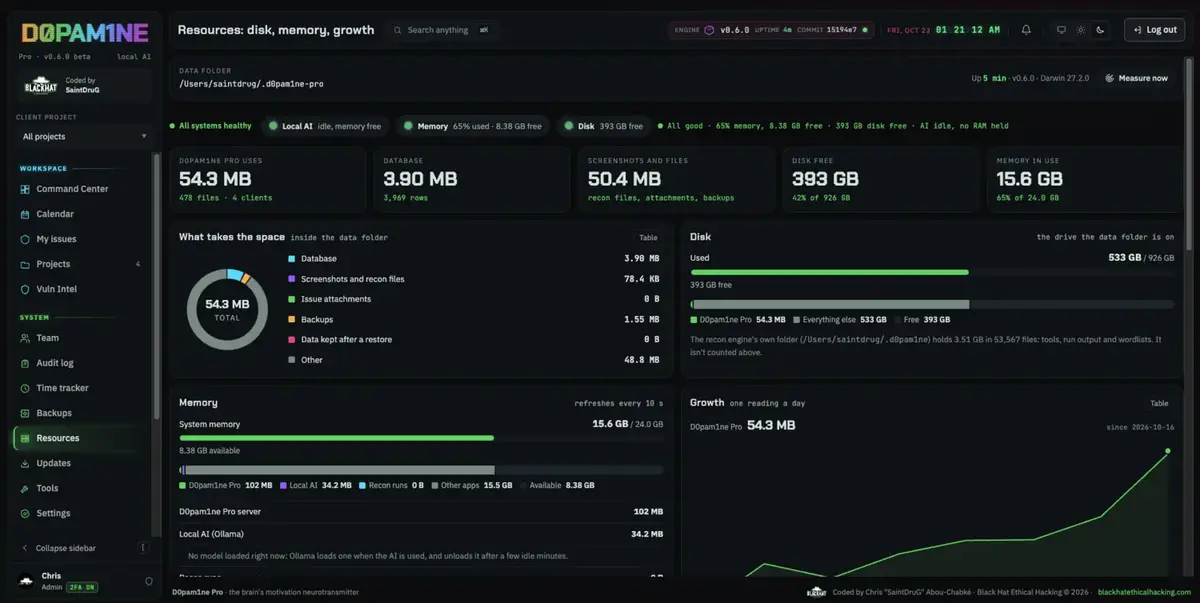Click the Vuln Intel shield icon
The image size is (1200, 603).
coord(26,289)
